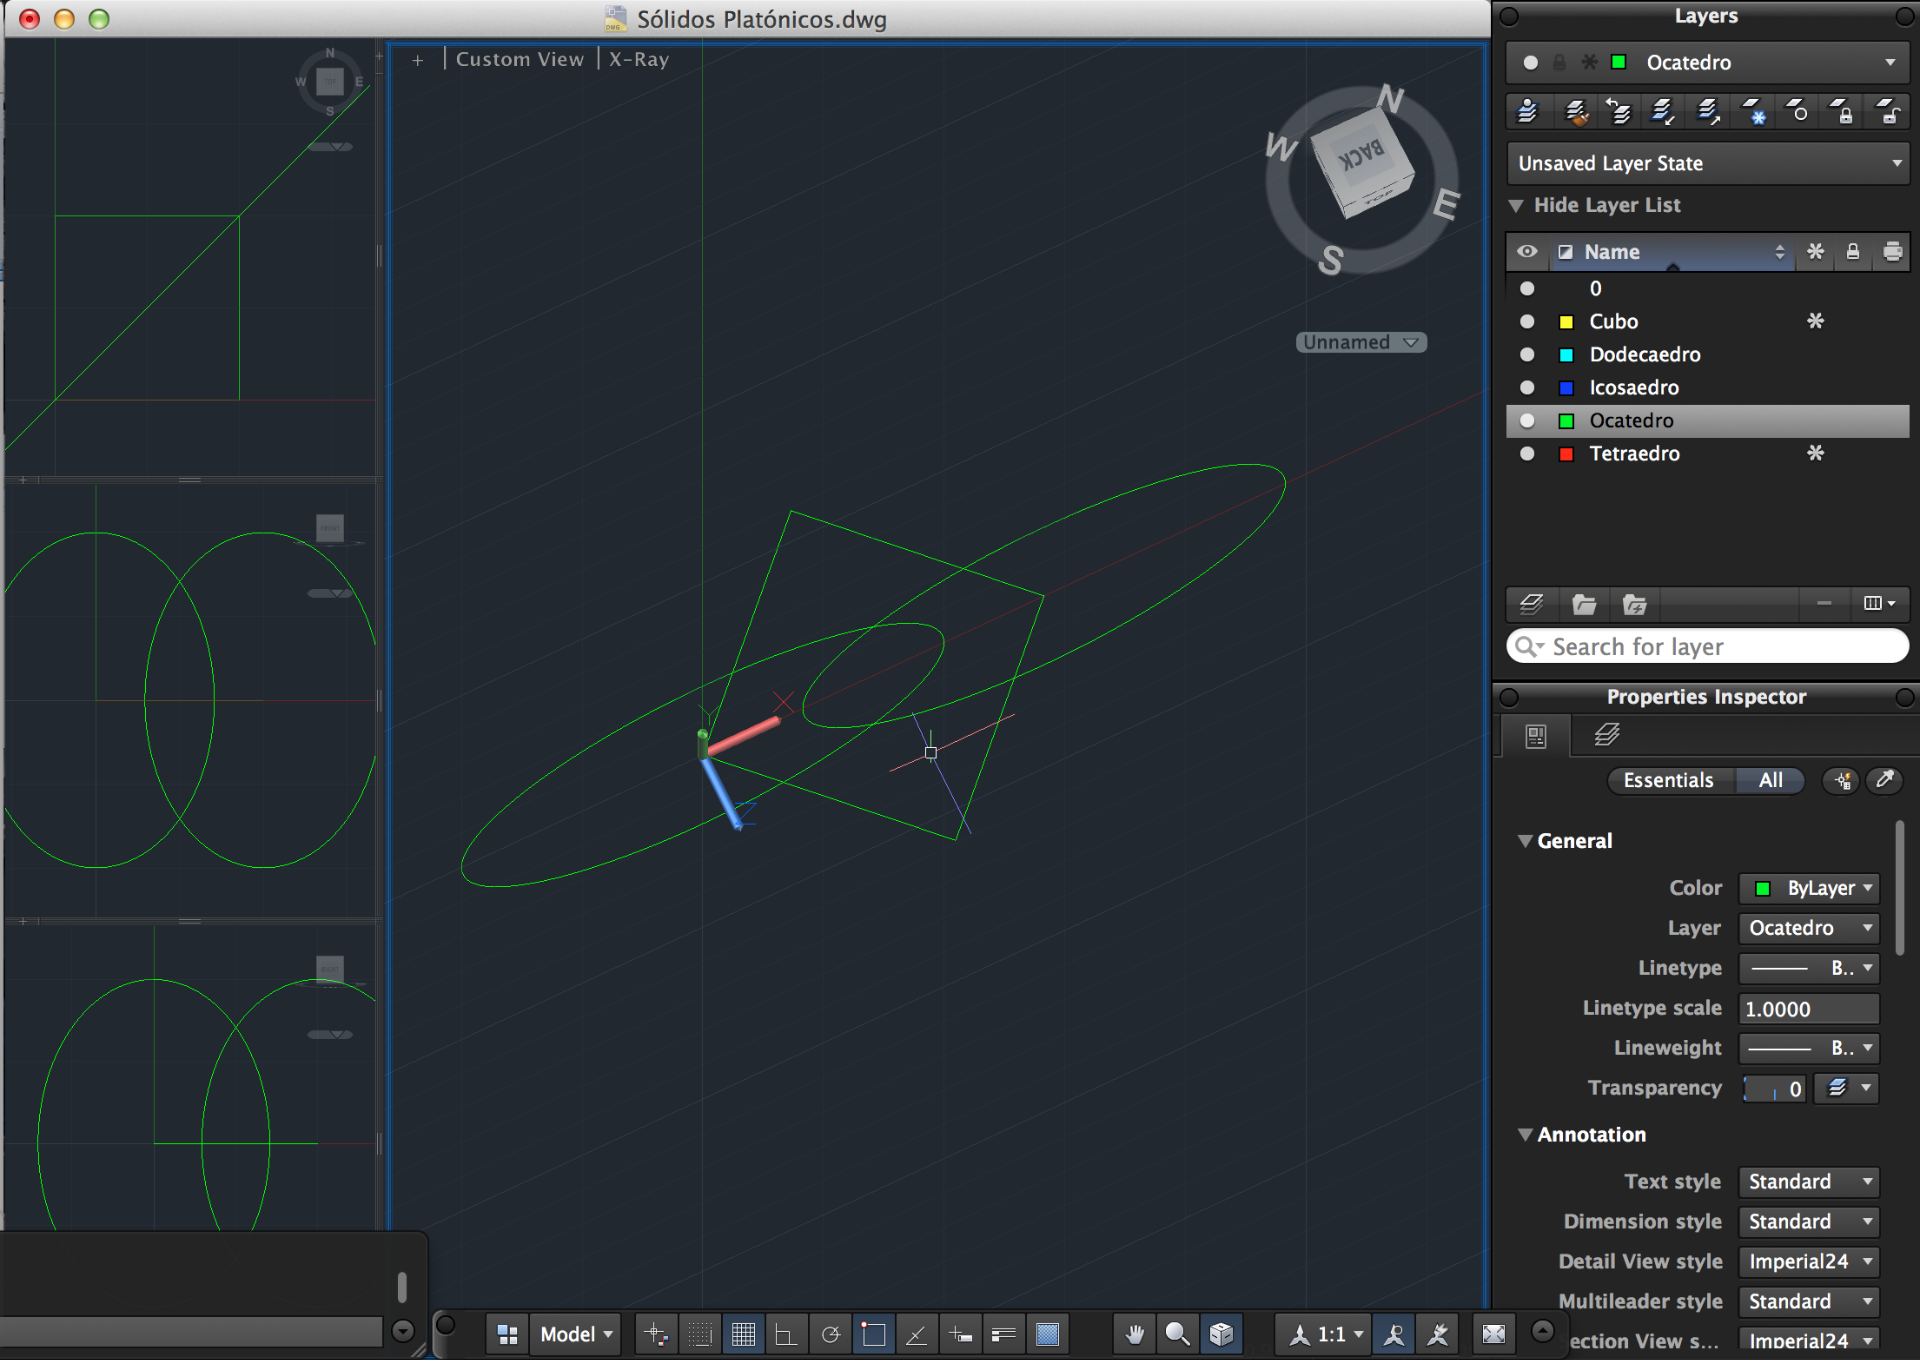This screenshot has height=1360, width=1920.
Task: Sort layers by Name column header
Action: [1672, 252]
